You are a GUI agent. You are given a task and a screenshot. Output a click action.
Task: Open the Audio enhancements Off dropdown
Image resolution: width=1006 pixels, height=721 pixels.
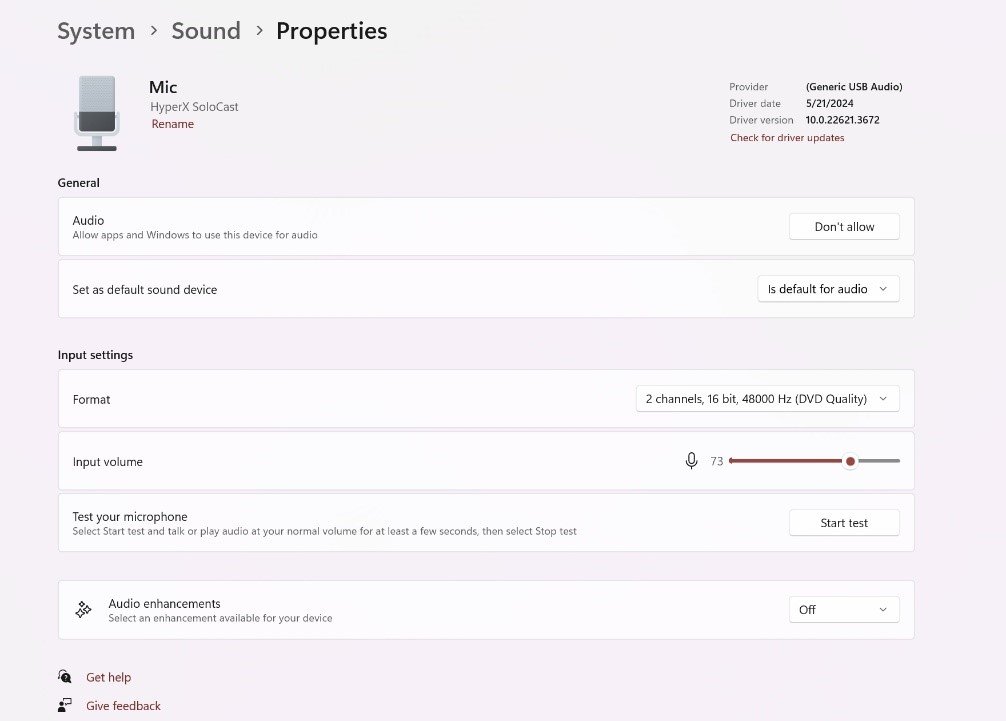[843, 610]
